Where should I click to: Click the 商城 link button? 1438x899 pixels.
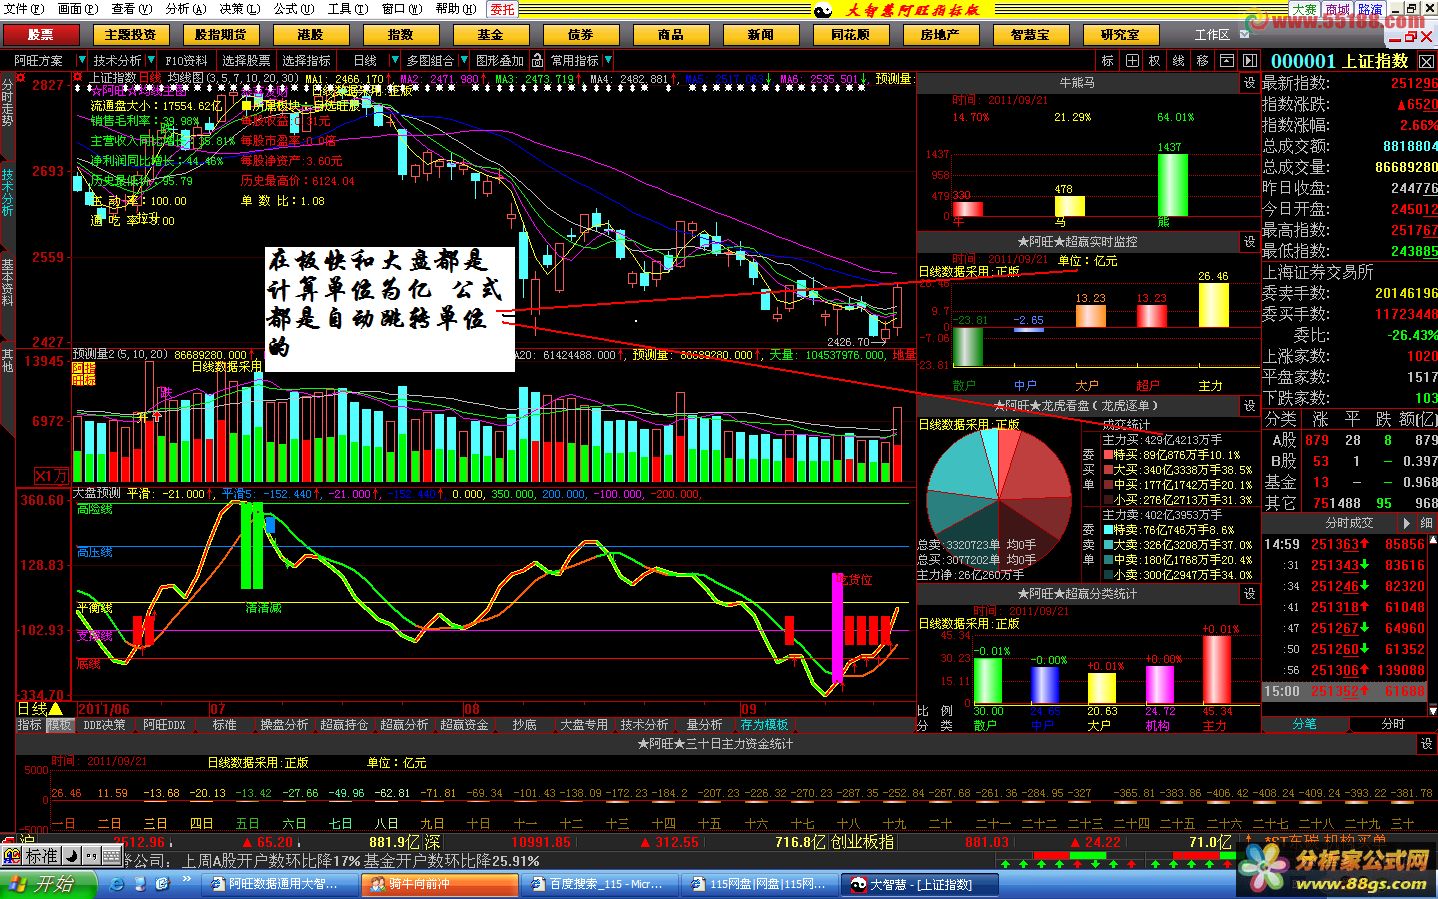pyautogui.click(x=1337, y=9)
